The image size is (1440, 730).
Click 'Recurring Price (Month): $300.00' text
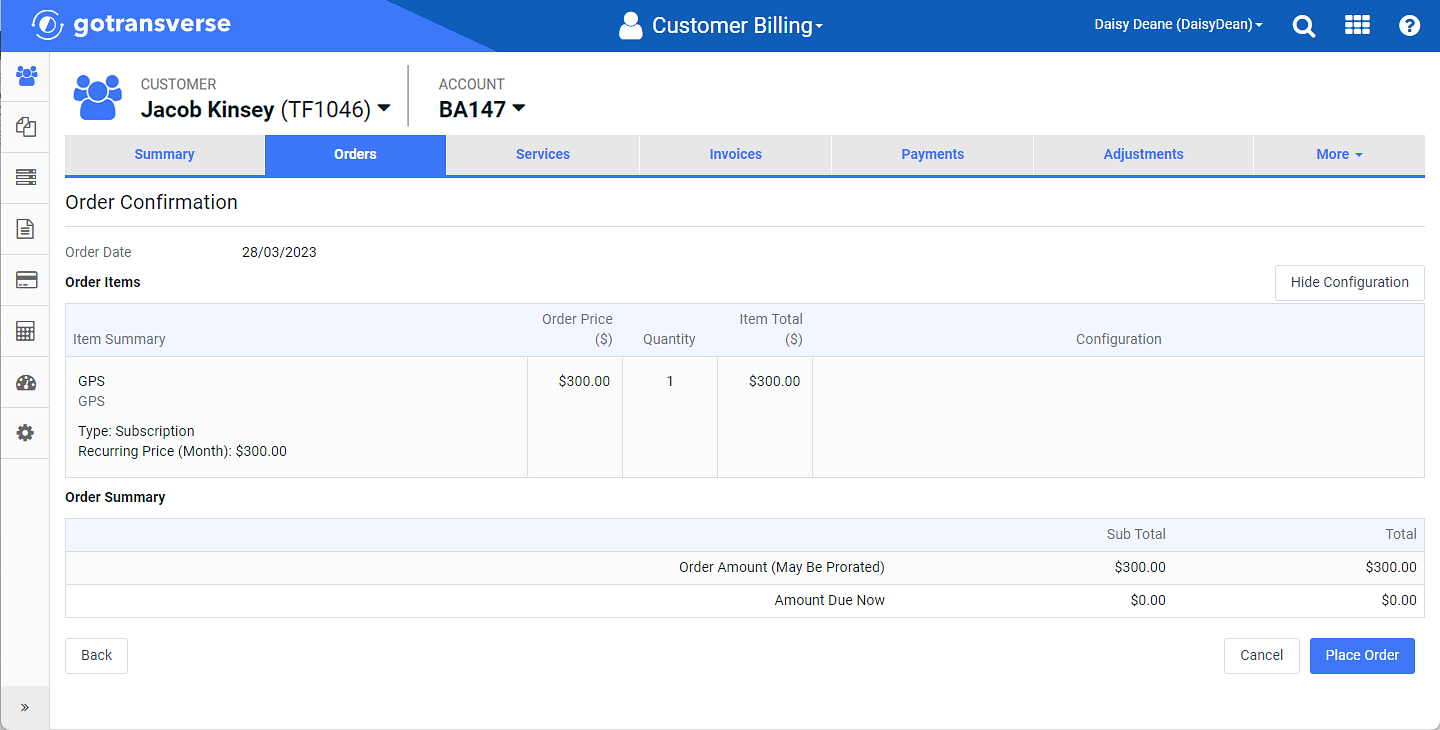[x=182, y=451]
